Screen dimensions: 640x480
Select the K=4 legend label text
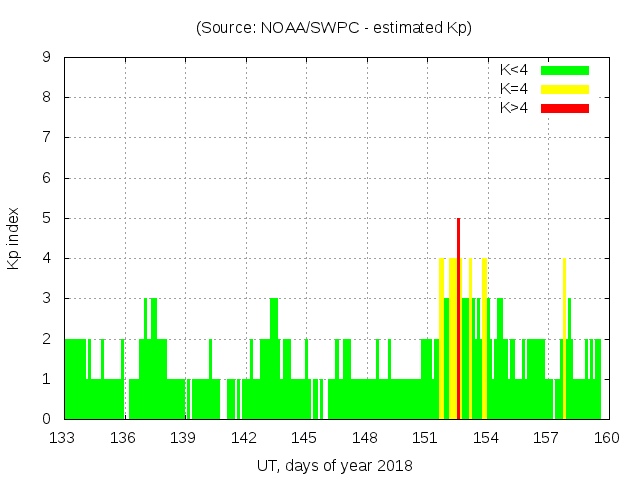pyautogui.click(x=514, y=89)
